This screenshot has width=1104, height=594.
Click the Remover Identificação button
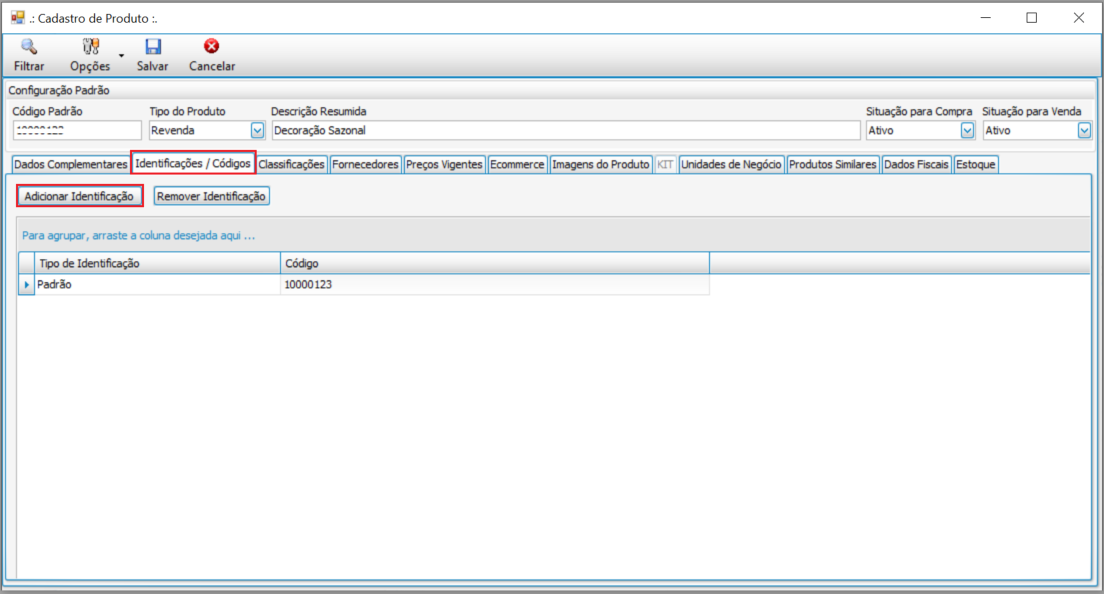click(211, 196)
